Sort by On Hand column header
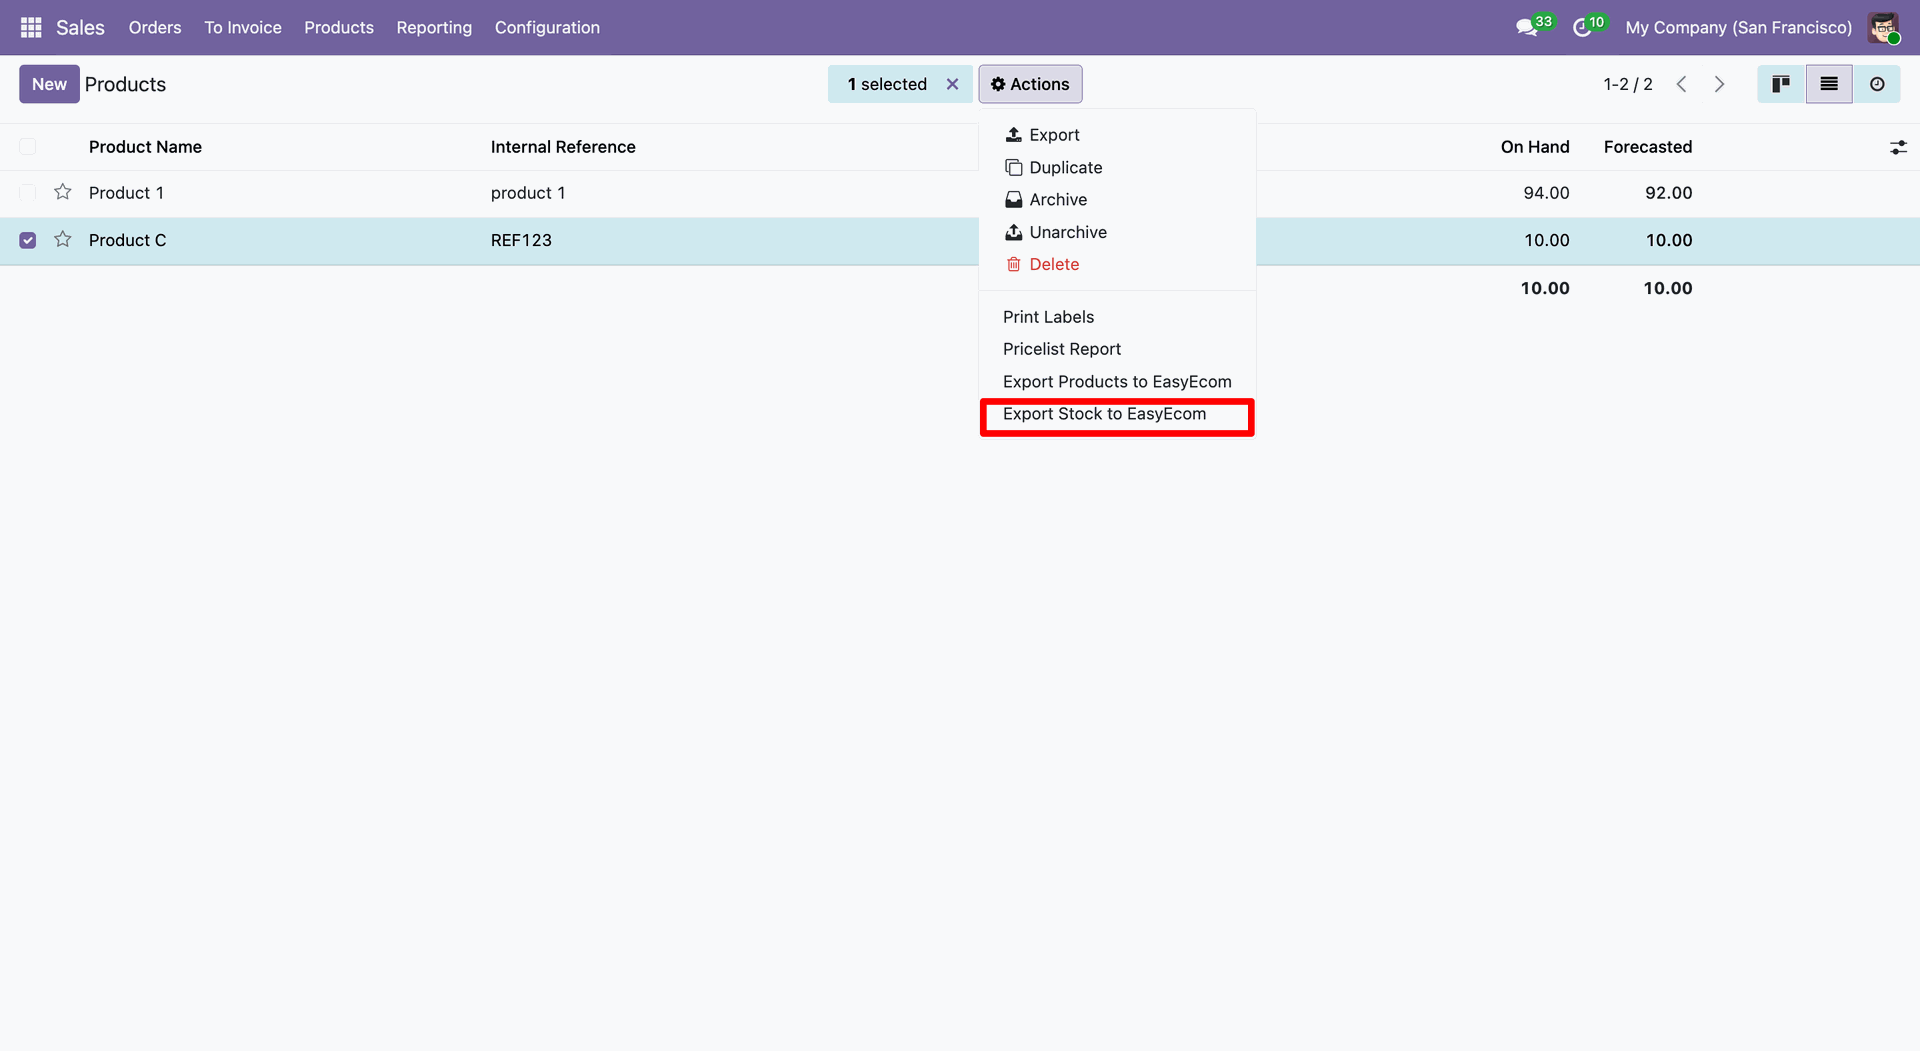 coord(1535,147)
